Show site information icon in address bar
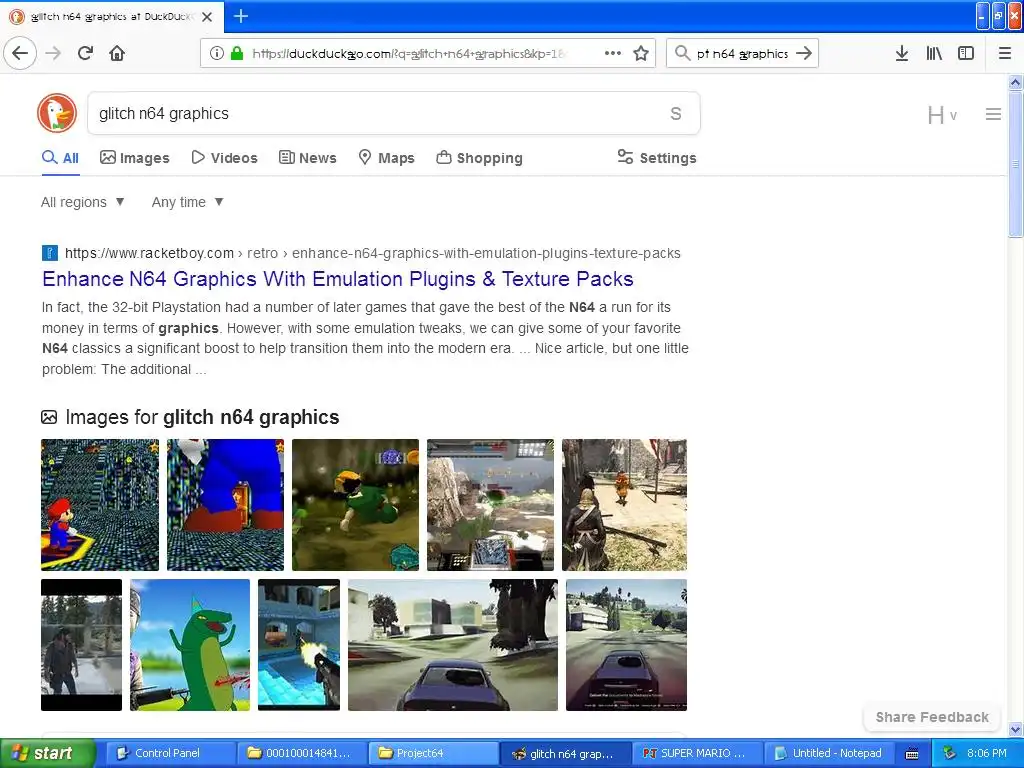Screen dimensions: 1024x768 pyautogui.click(x=217, y=53)
